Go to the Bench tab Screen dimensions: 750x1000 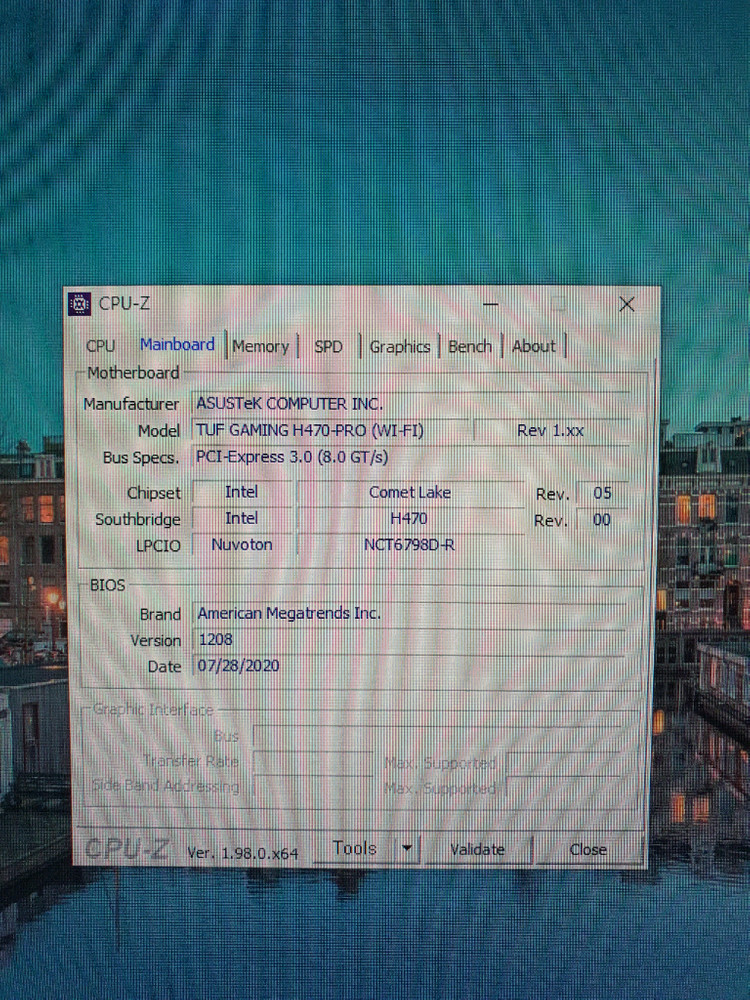click(x=470, y=347)
